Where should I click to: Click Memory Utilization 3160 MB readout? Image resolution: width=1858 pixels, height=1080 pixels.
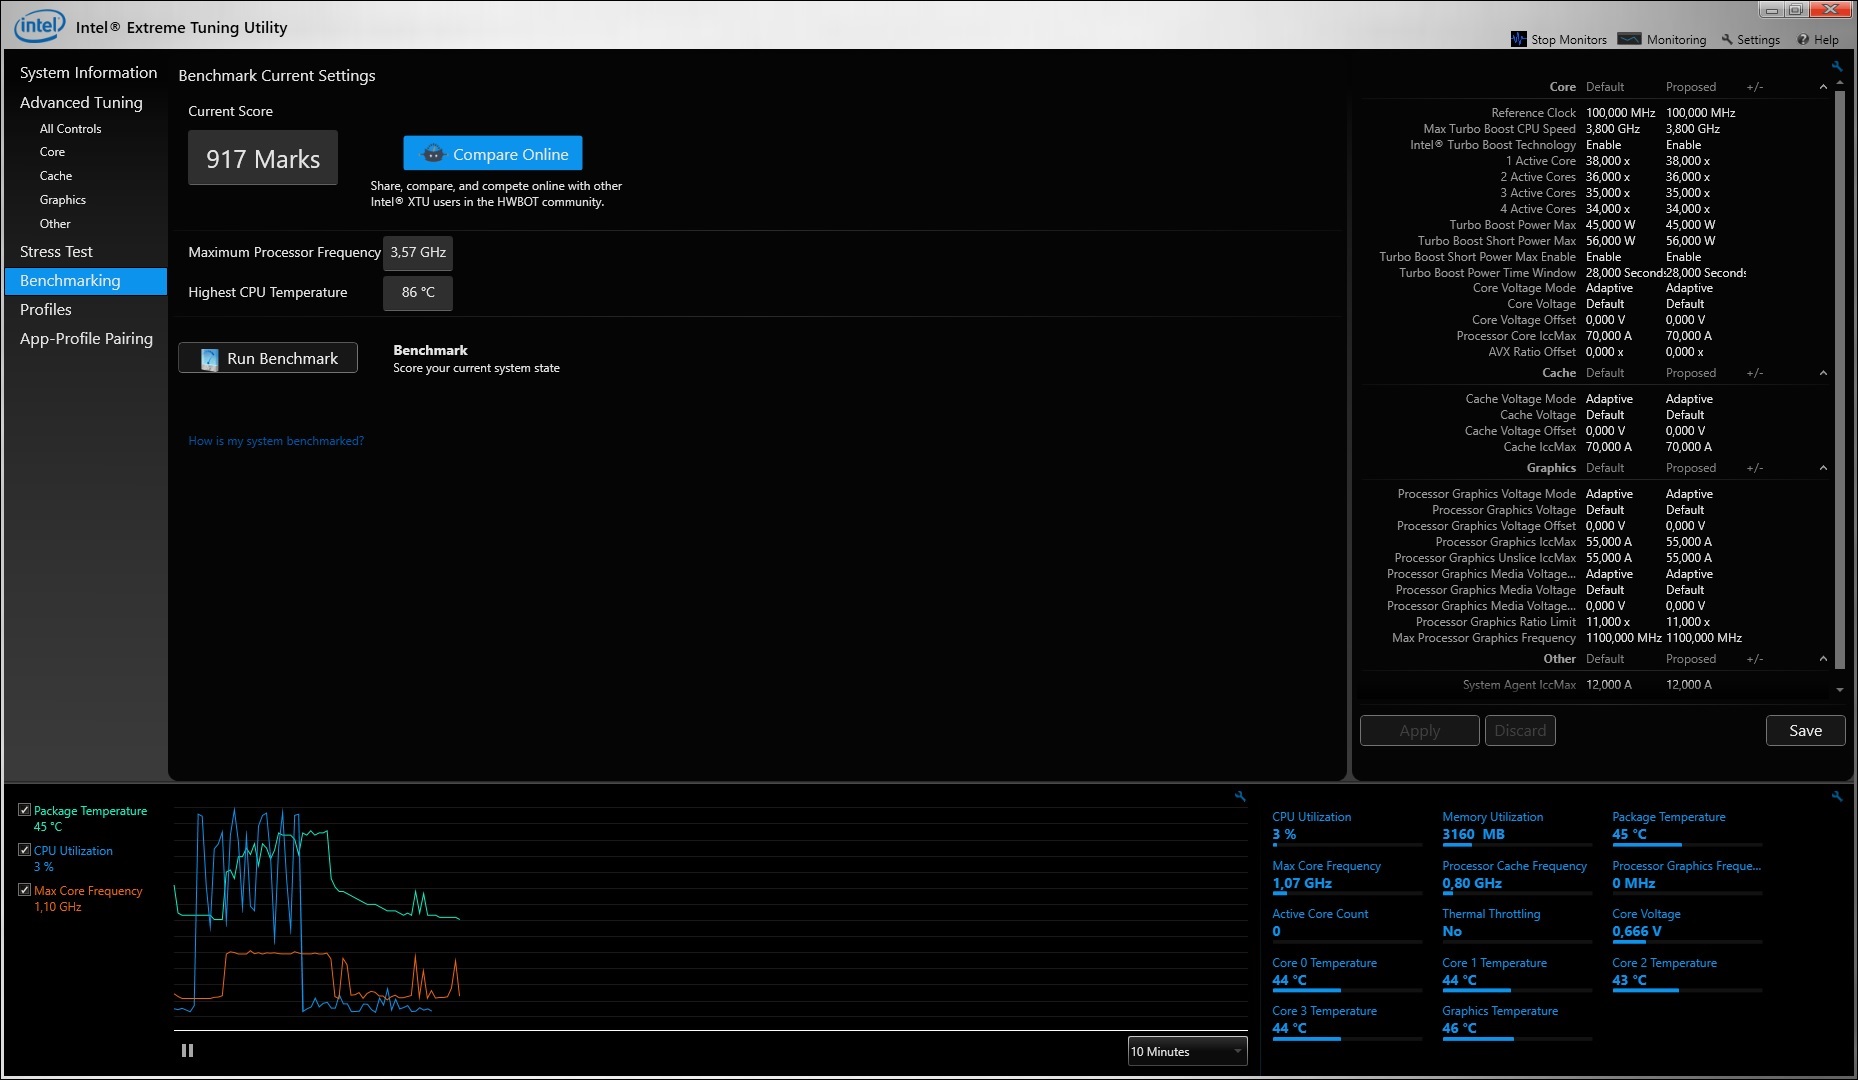(1515, 826)
